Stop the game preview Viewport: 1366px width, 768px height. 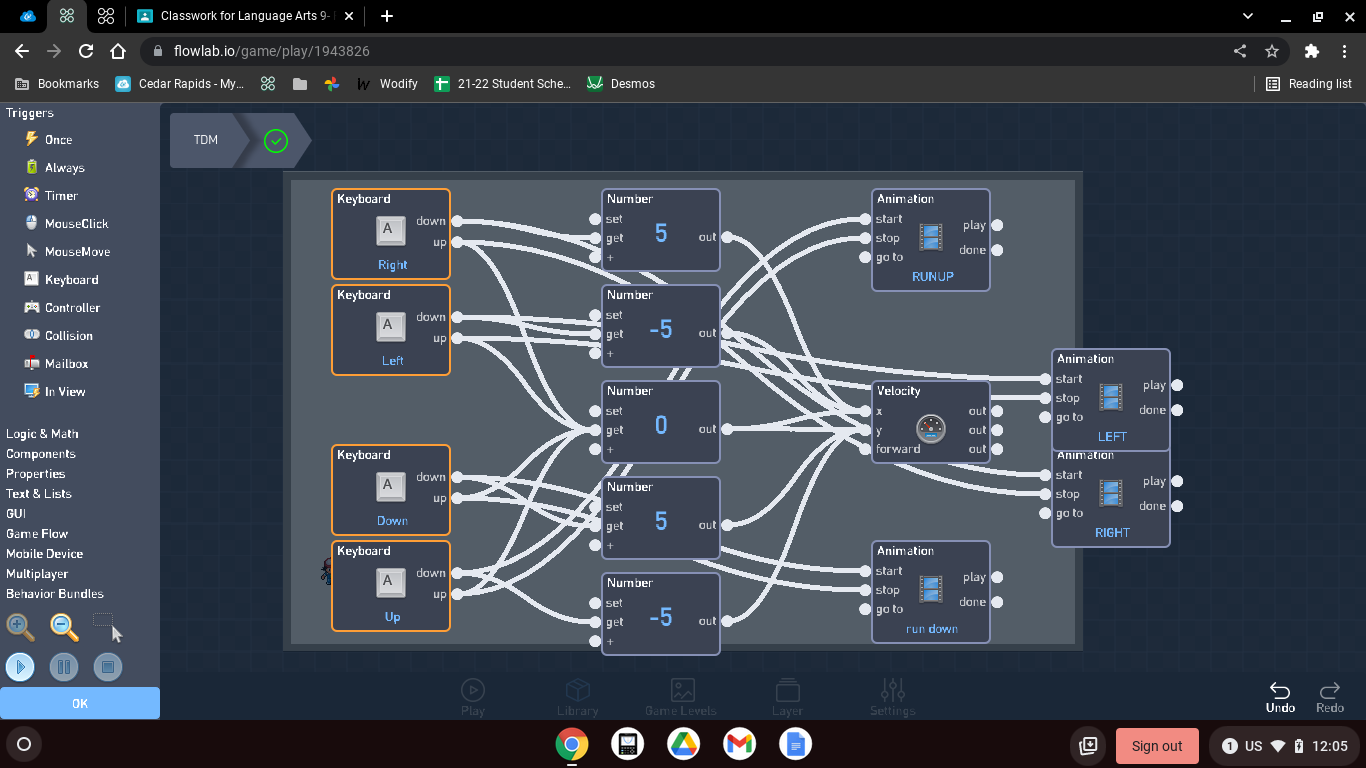[108, 666]
